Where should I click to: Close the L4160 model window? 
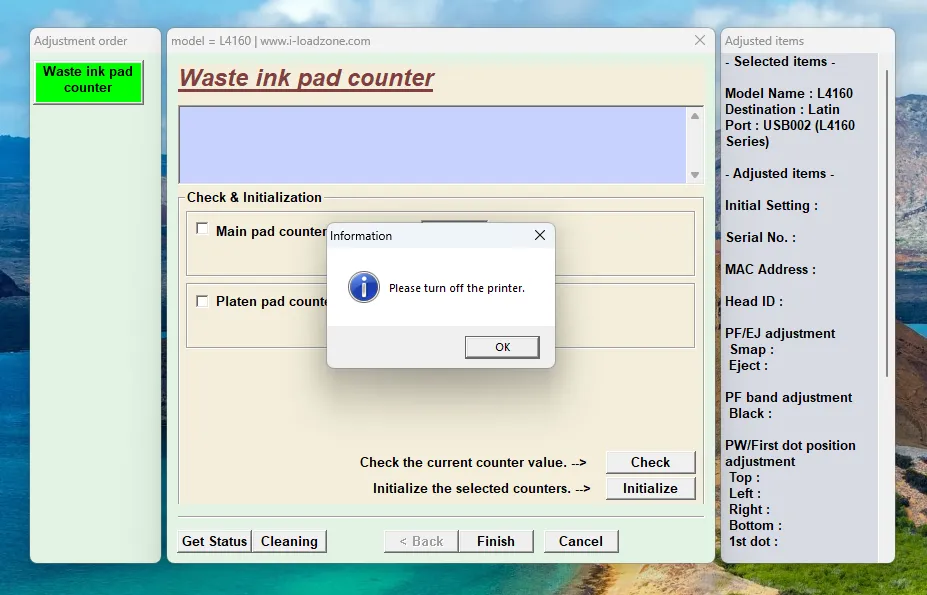(700, 40)
